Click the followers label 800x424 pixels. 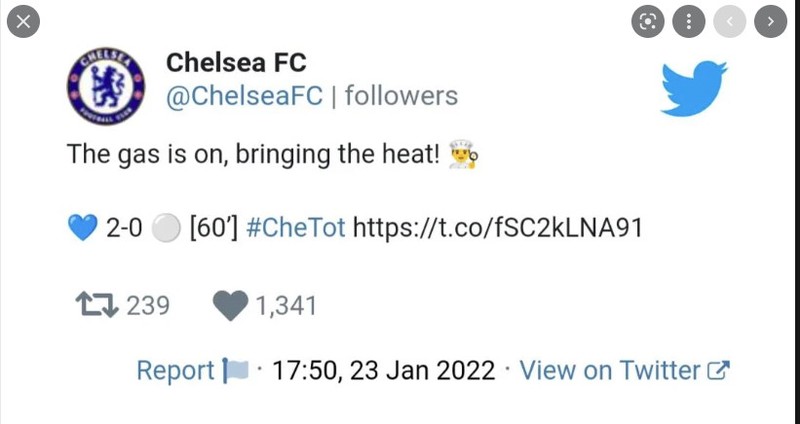click(401, 95)
